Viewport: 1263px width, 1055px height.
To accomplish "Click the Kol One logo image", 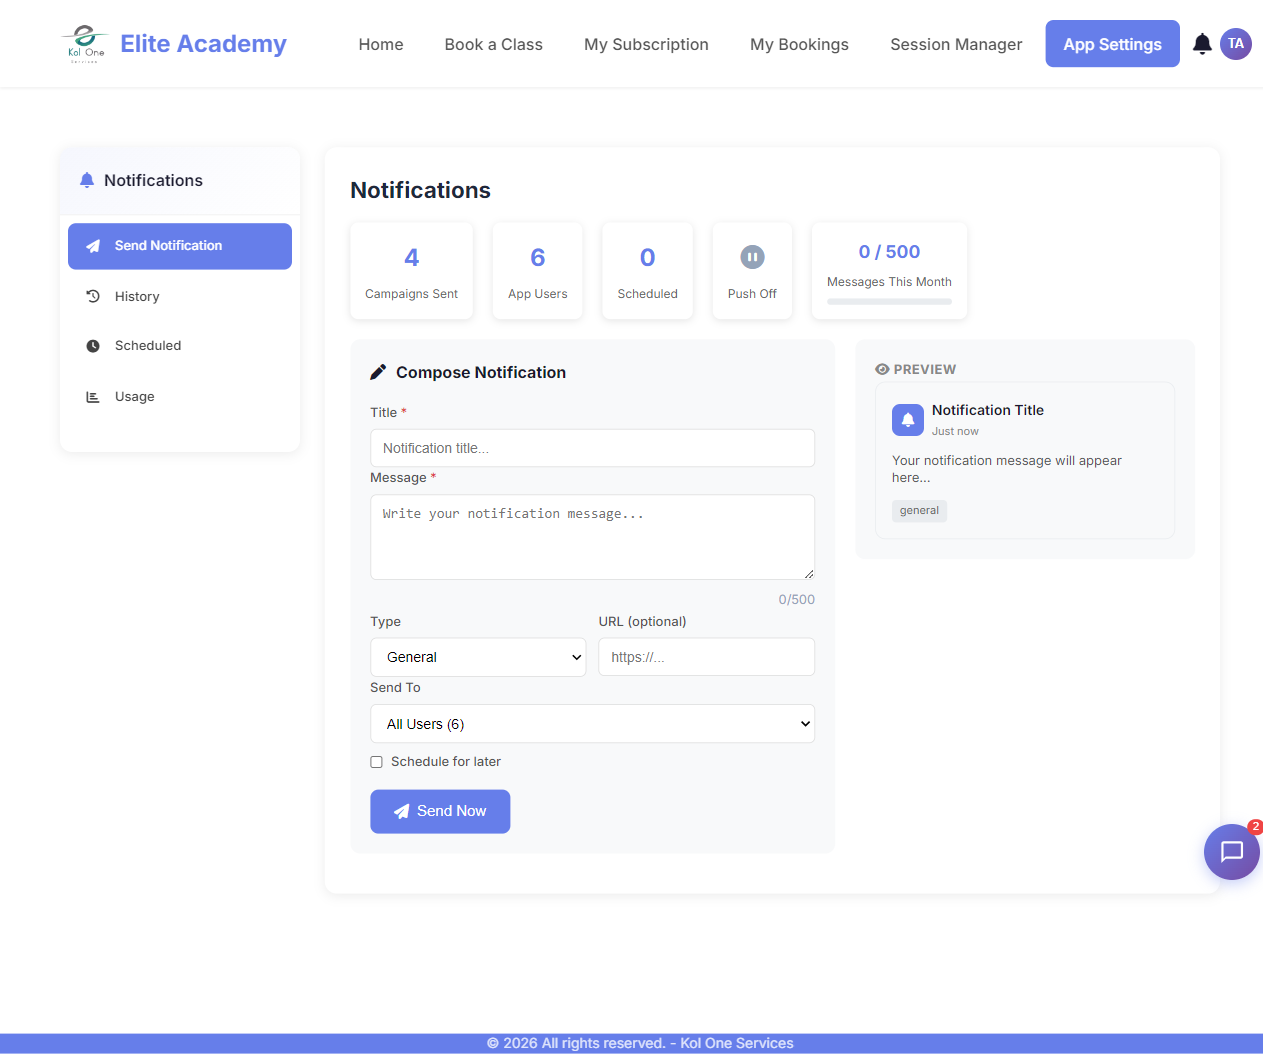I will (85, 45).
